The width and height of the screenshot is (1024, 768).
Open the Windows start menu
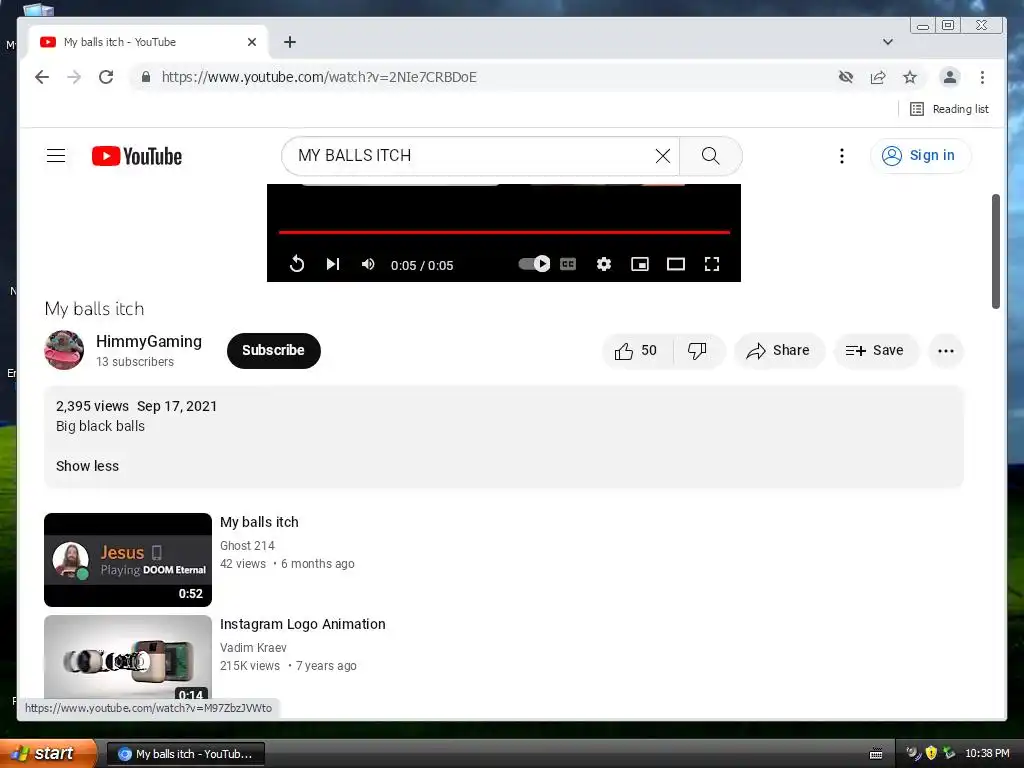[48, 753]
